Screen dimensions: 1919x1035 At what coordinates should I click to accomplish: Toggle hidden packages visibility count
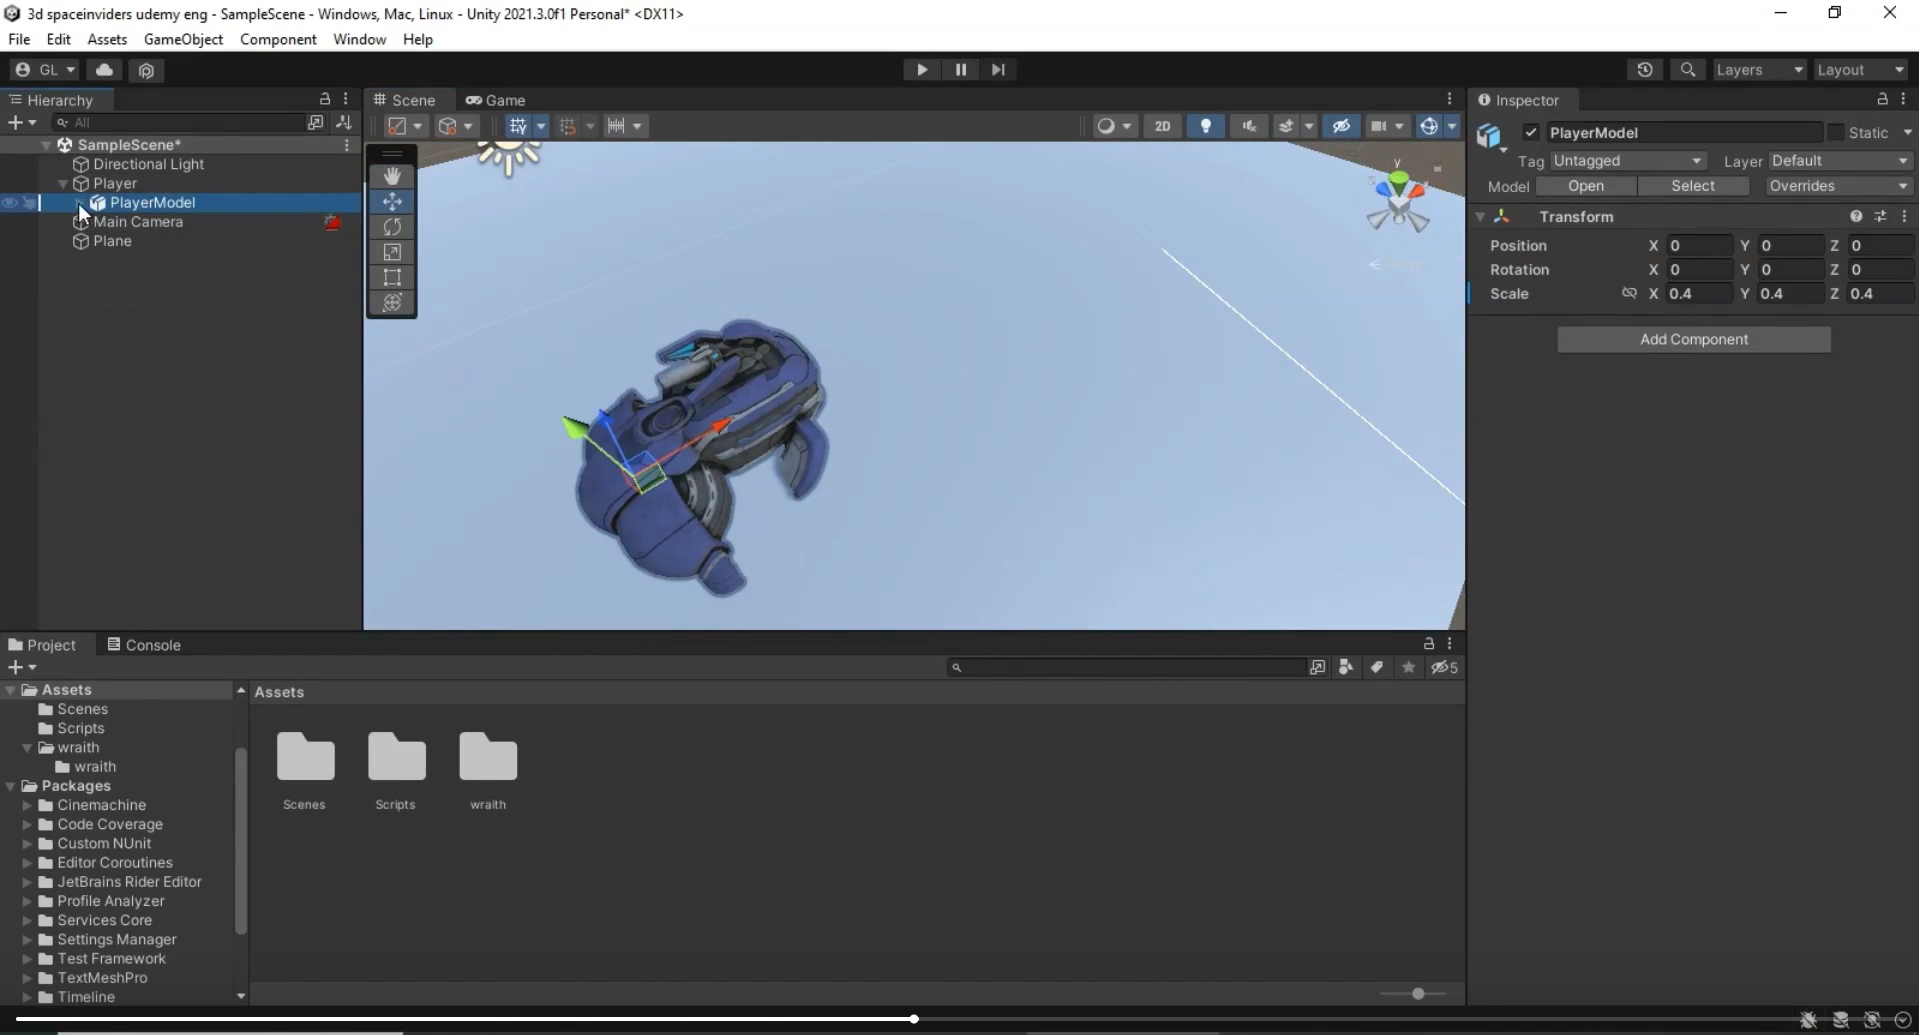[1445, 667]
